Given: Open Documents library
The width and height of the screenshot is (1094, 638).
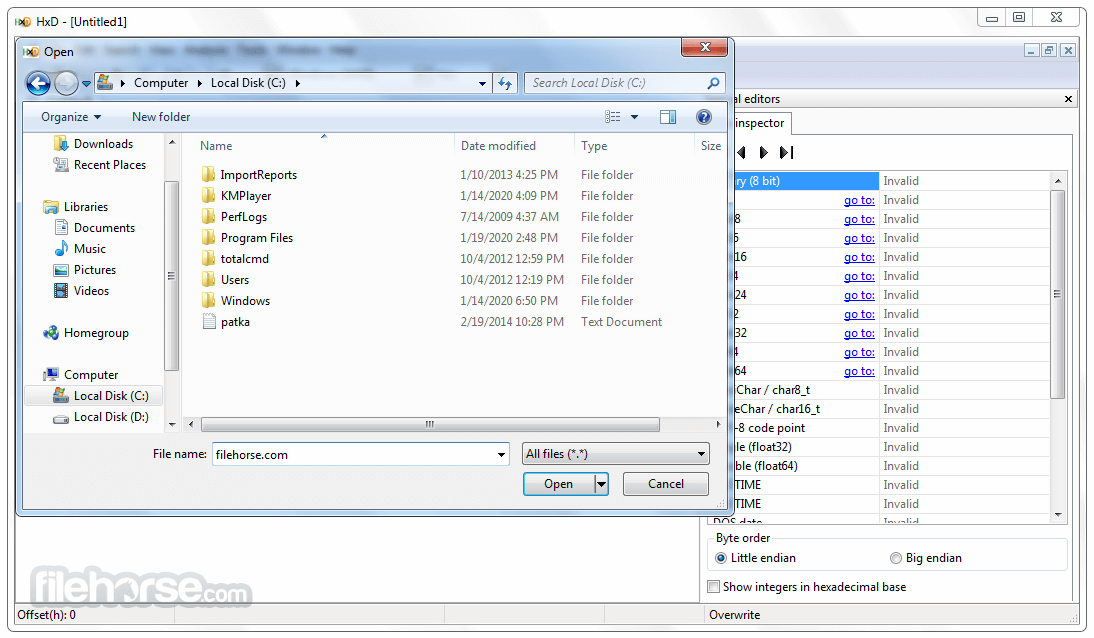Looking at the screenshot, I should (x=104, y=228).
